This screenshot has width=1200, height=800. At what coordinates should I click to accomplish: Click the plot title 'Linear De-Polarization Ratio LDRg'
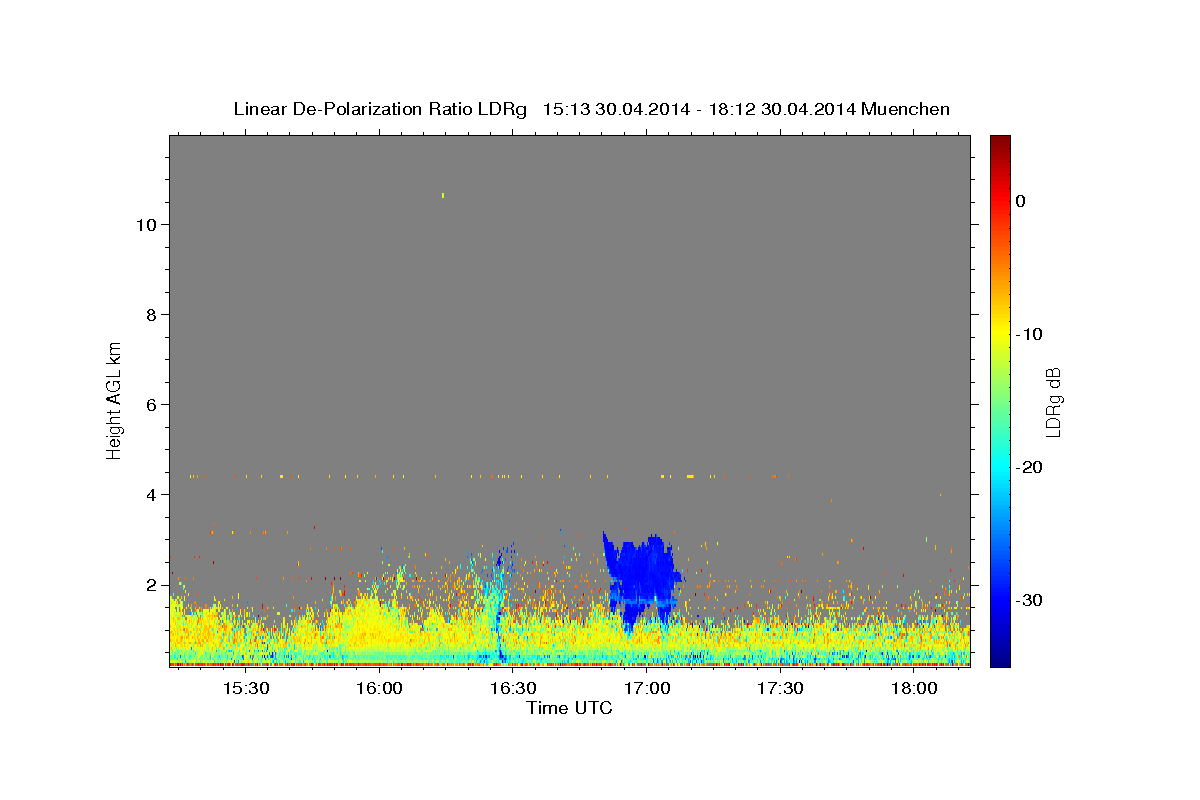(380, 109)
